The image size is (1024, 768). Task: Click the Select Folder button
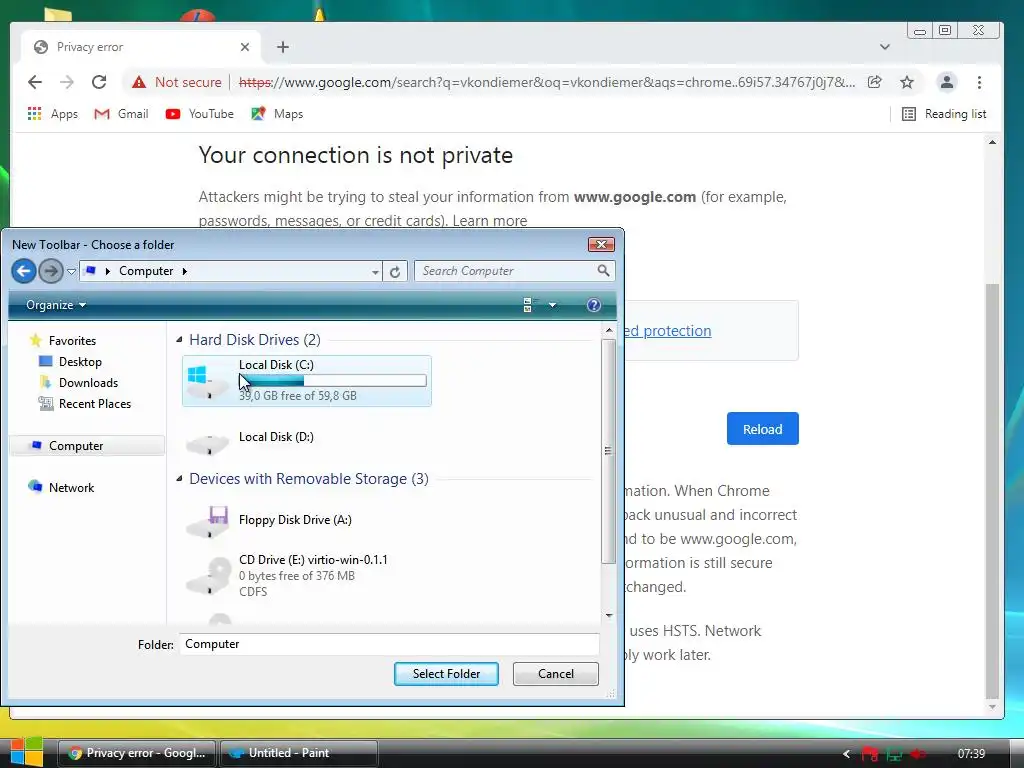click(x=446, y=674)
